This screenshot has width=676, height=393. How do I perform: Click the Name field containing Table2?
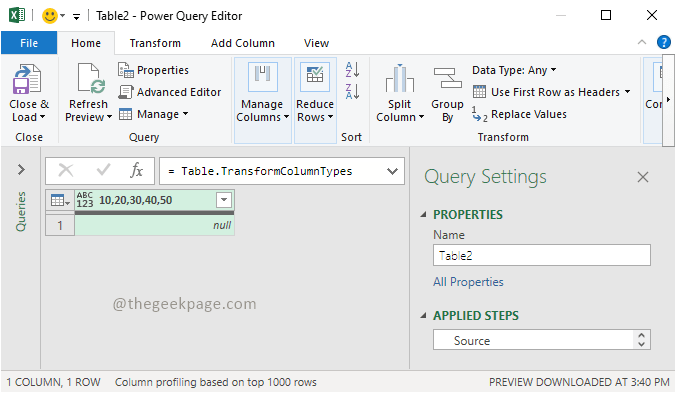pyautogui.click(x=541, y=256)
